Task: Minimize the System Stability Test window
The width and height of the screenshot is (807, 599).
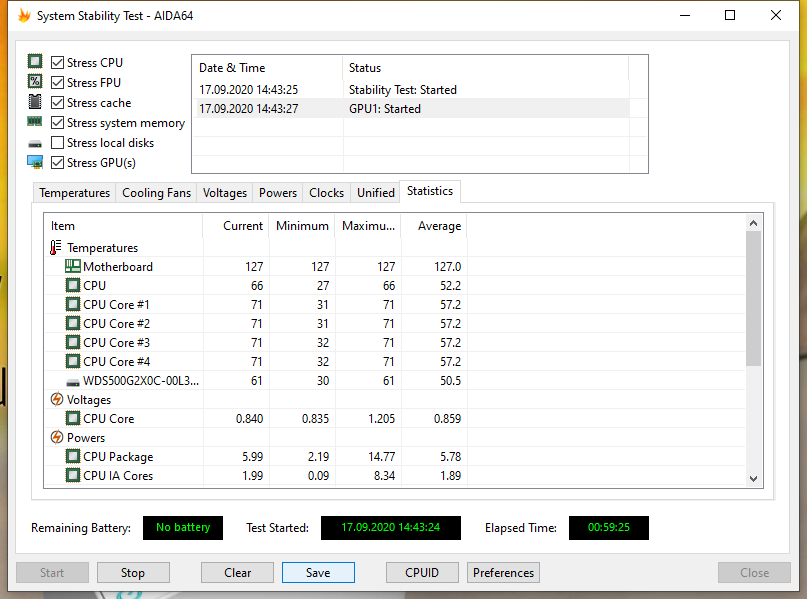Action: [x=685, y=15]
